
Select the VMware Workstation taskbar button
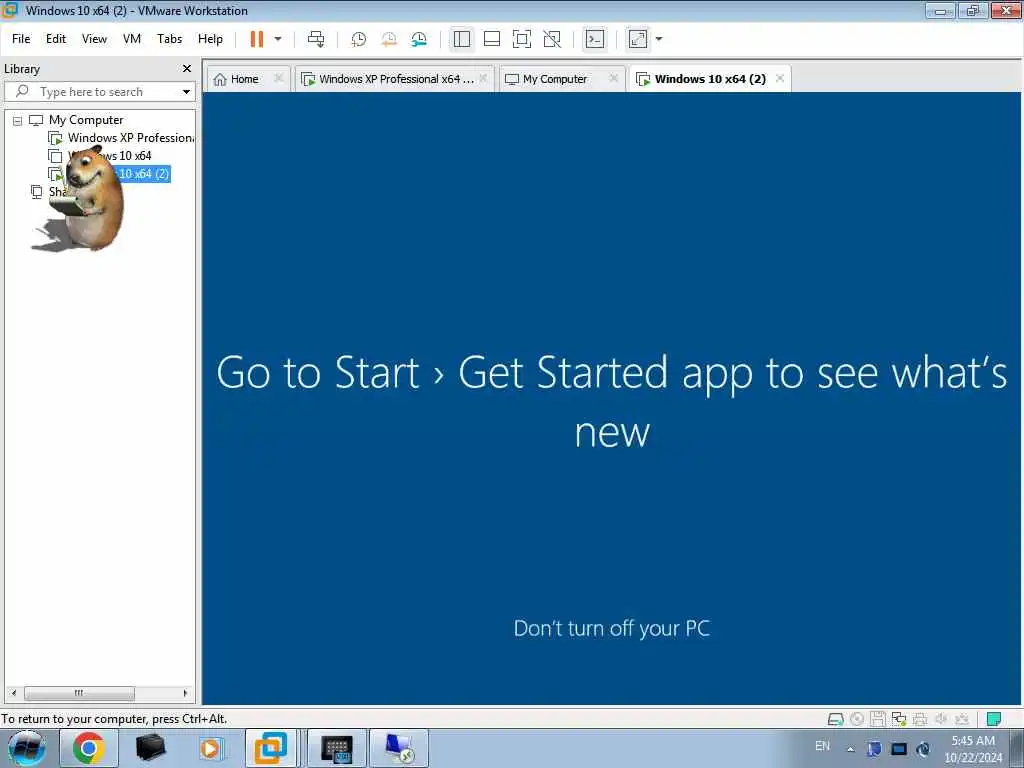point(270,748)
